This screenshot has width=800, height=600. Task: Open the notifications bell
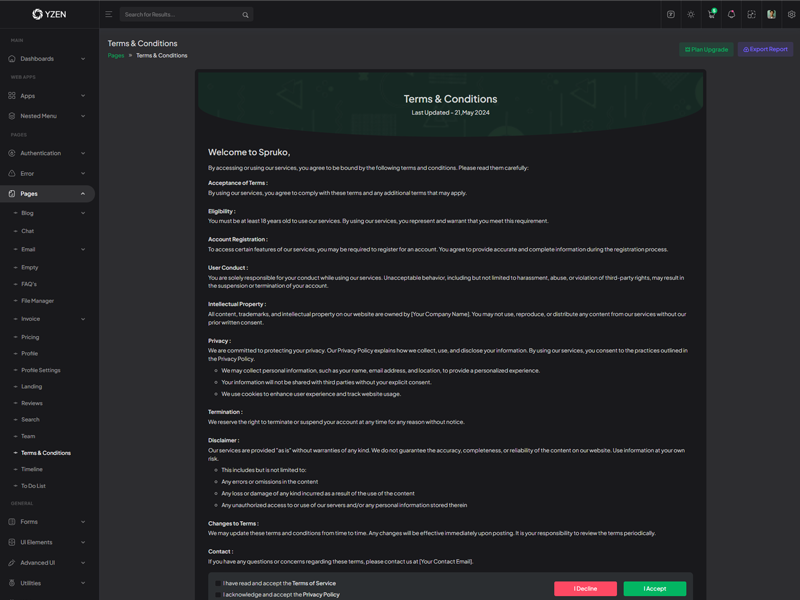pyautogui.click(x=731, y=15)
